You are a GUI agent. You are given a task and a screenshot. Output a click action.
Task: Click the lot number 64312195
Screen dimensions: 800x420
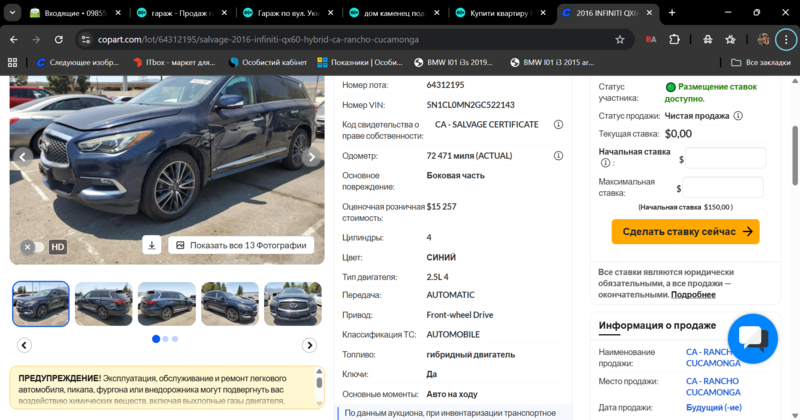[445, 85]
